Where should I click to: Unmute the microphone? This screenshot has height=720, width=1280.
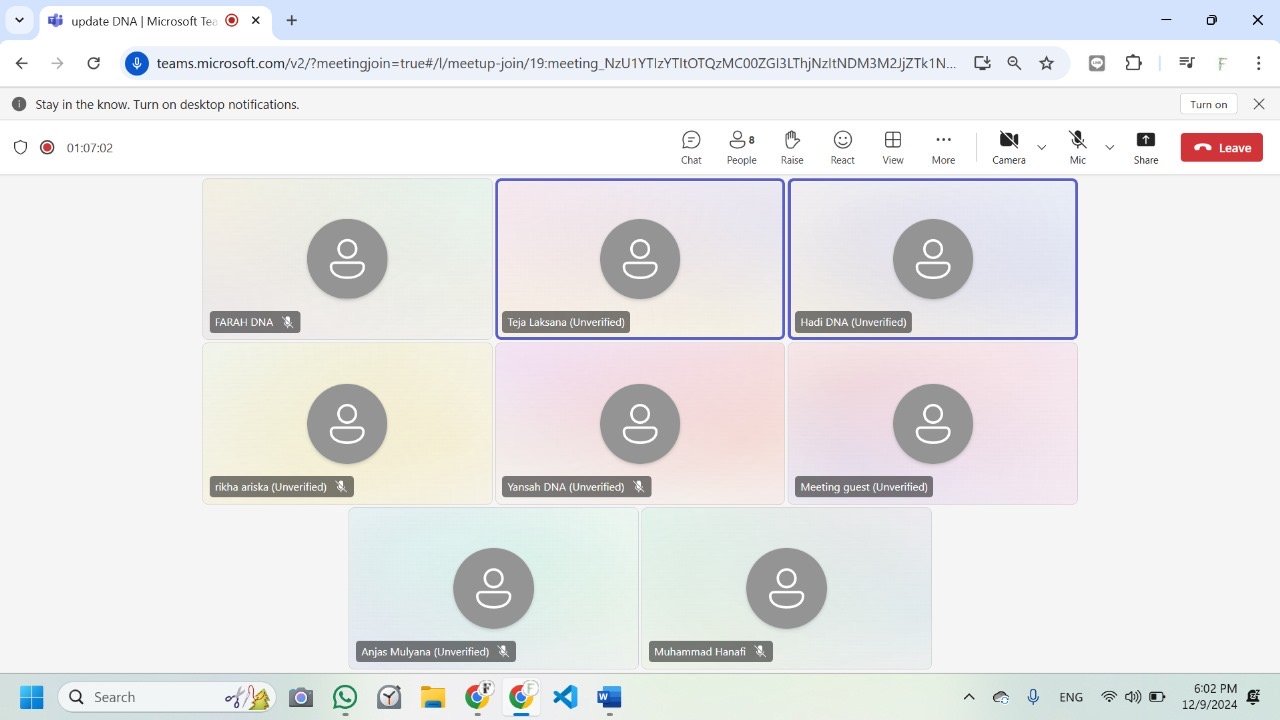click(1077, 147)
